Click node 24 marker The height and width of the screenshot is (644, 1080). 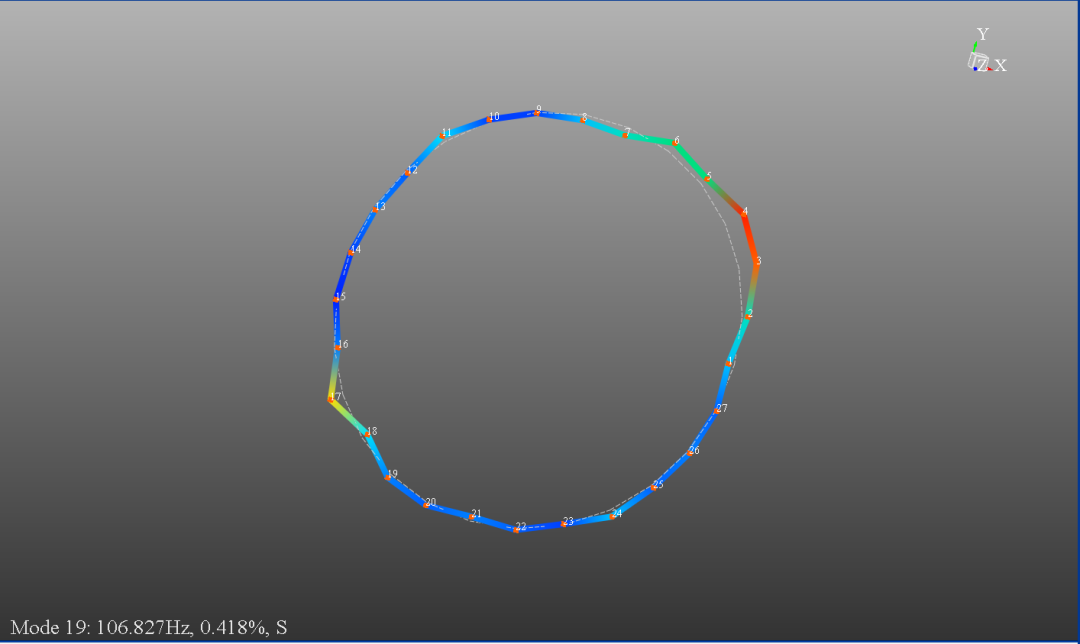tap(613, 515)
